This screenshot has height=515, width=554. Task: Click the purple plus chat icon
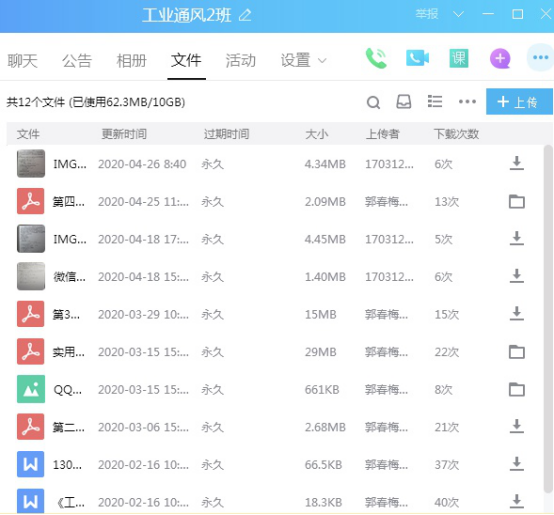coord(500,58)
